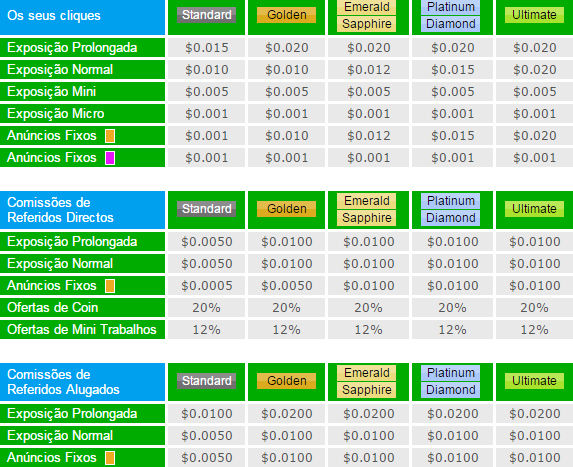Click Diamond badge in Referidos Directos header
The height and width of the screenshot is (467, 573).
[451, 218]
